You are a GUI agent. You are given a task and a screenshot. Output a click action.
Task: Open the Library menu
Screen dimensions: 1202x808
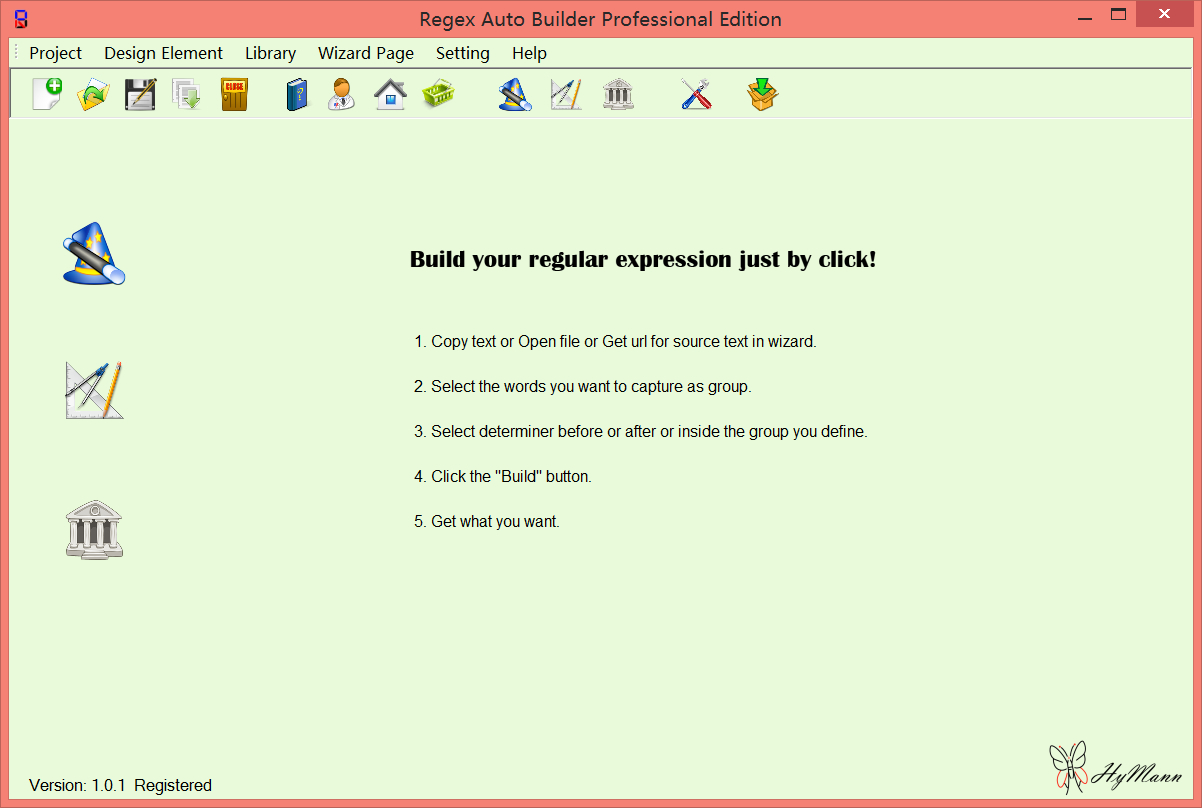(x=270, y=53)
